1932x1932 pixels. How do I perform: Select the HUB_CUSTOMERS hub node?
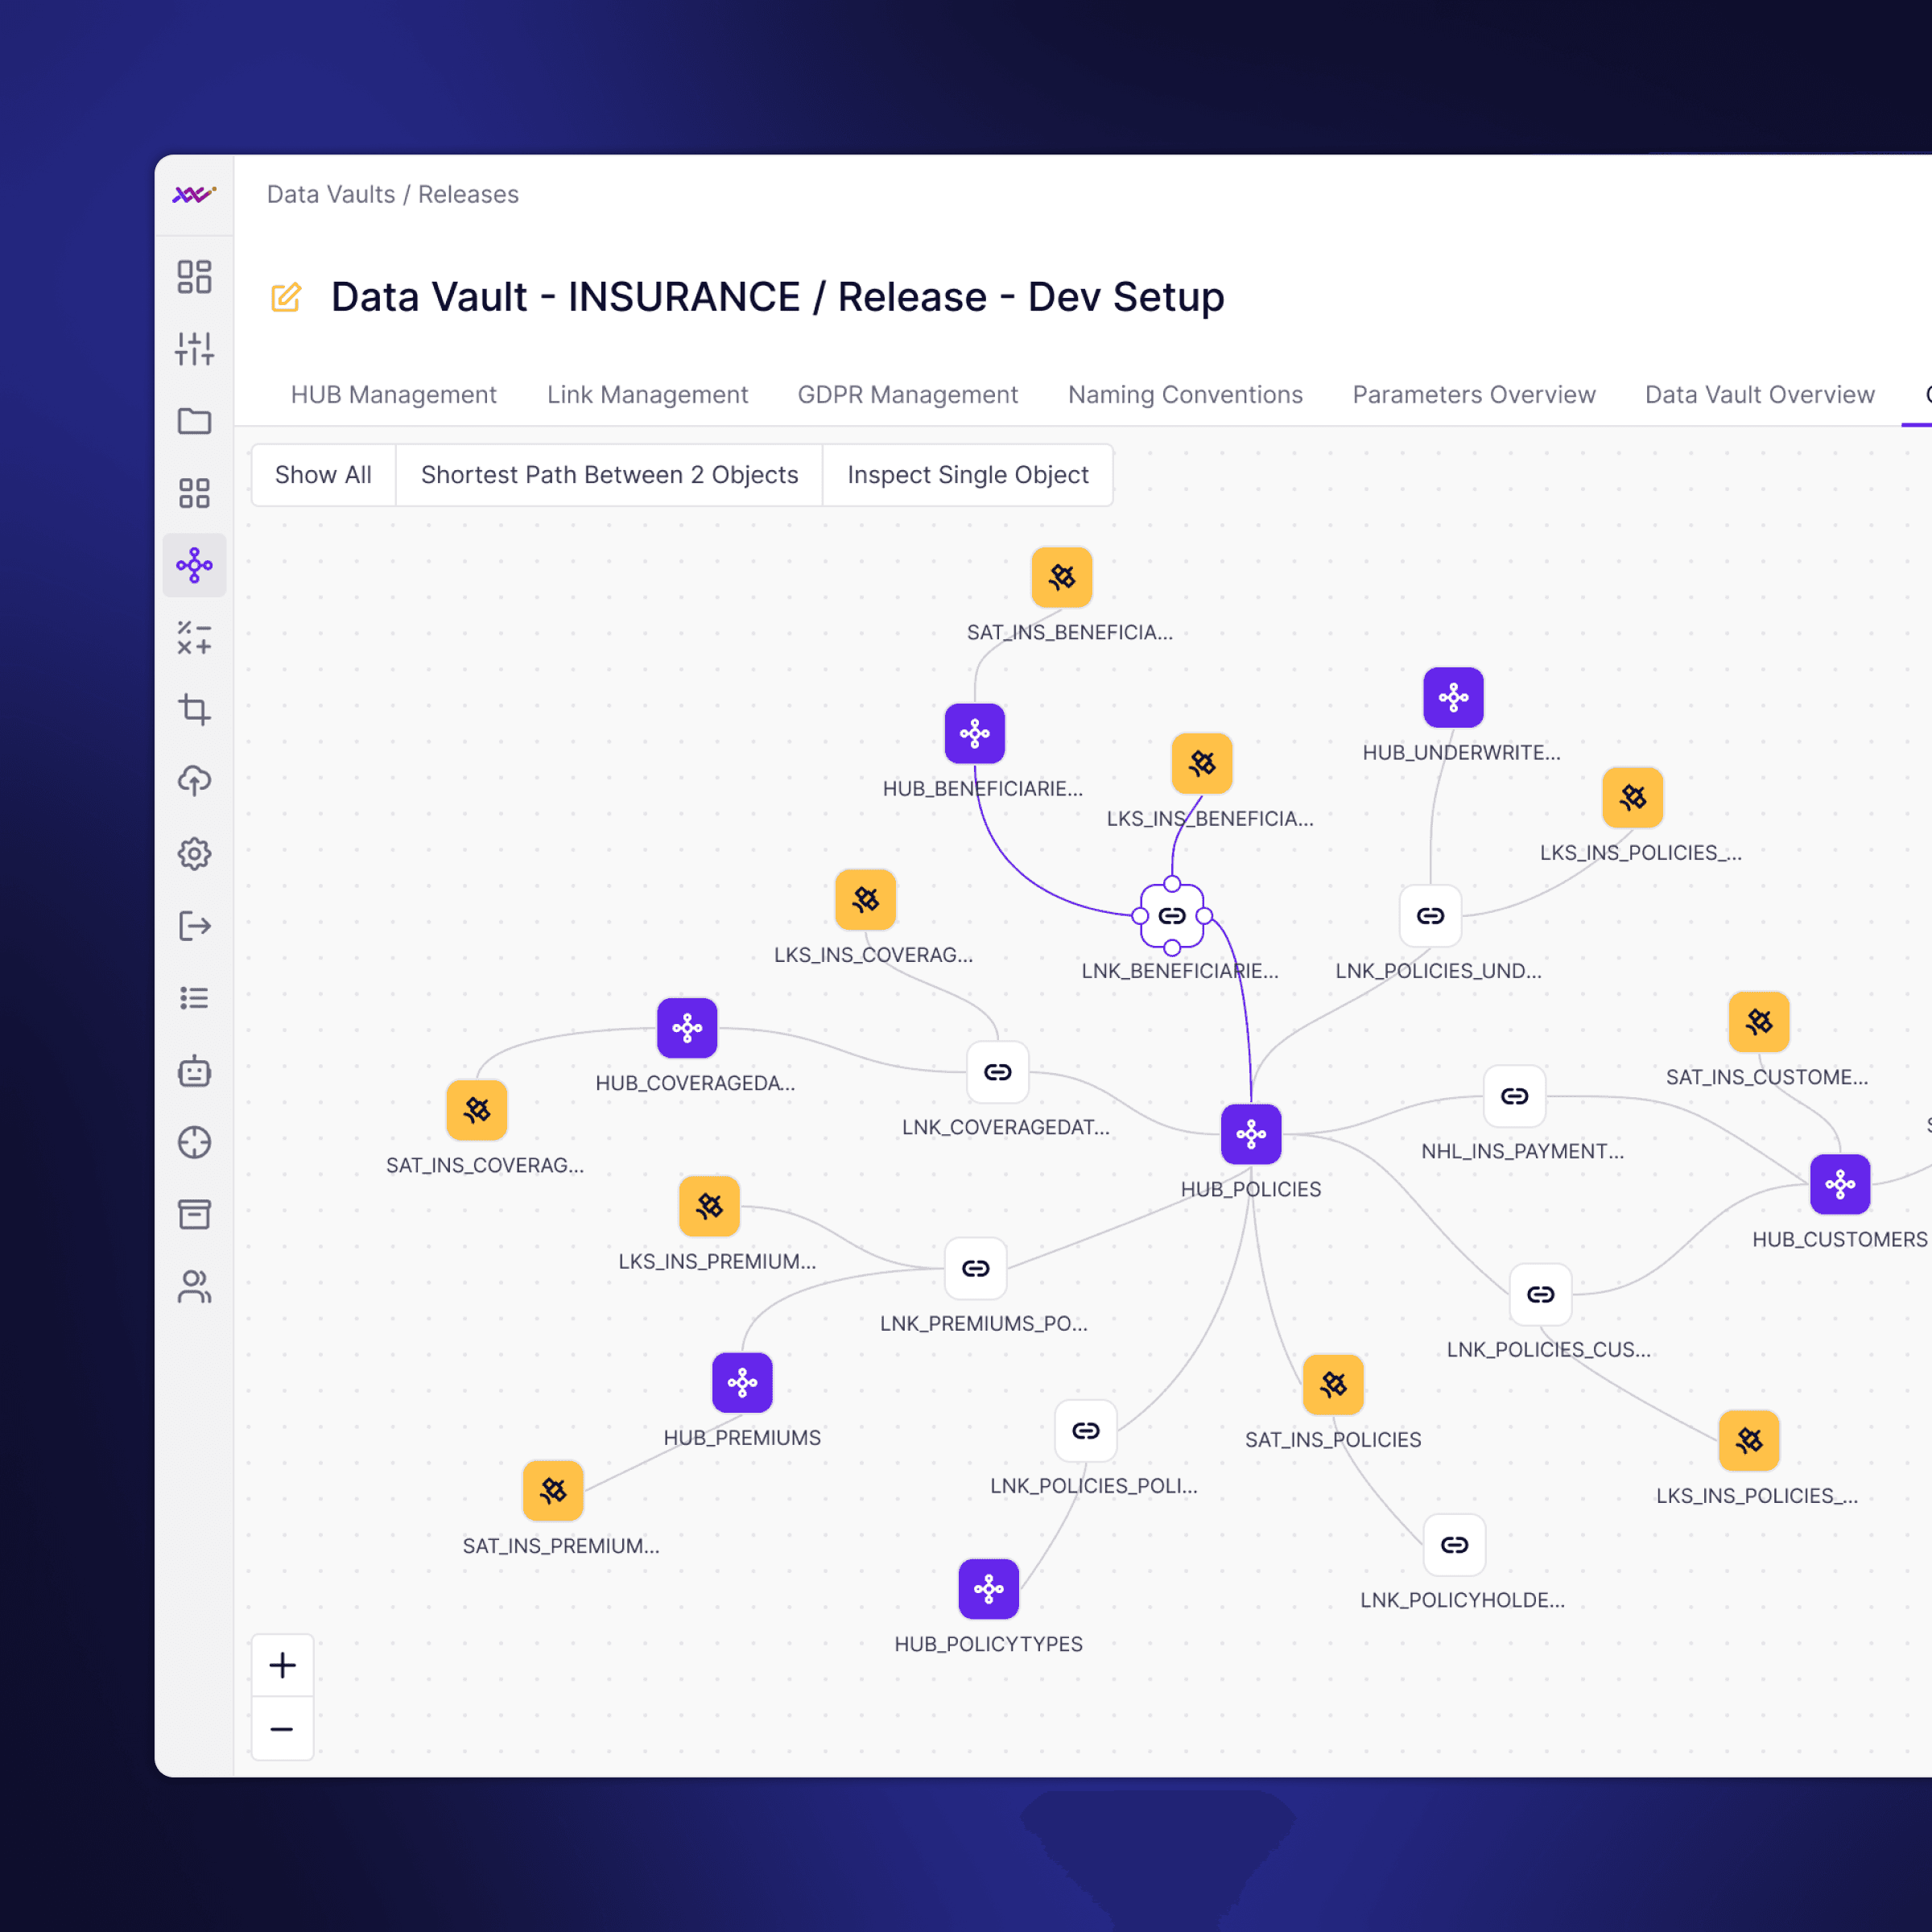click(x=1840, y=1185)
